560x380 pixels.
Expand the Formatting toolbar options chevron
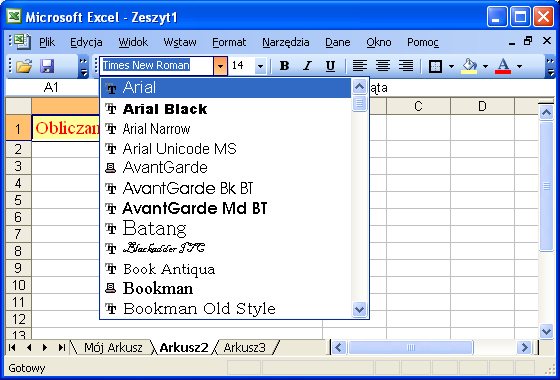[550, 66]
